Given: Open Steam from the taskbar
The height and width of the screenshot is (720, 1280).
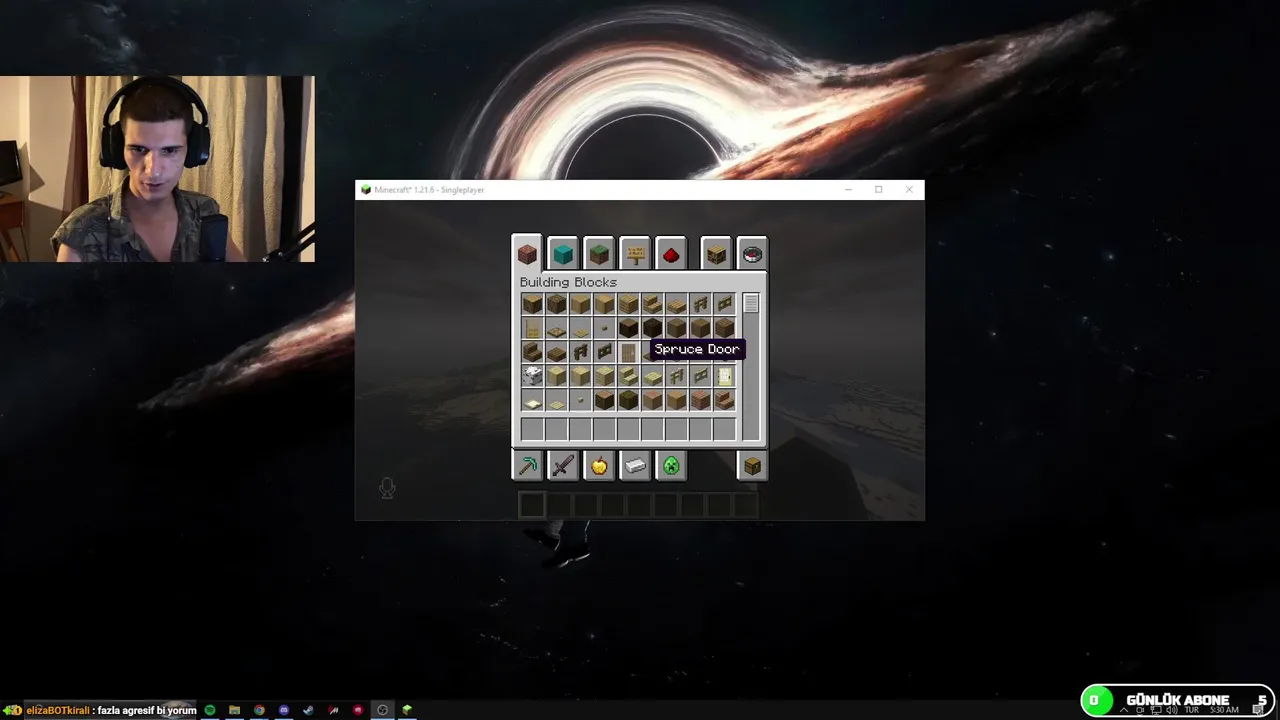Looking at the screenshot, I should [x=308, y=710].
